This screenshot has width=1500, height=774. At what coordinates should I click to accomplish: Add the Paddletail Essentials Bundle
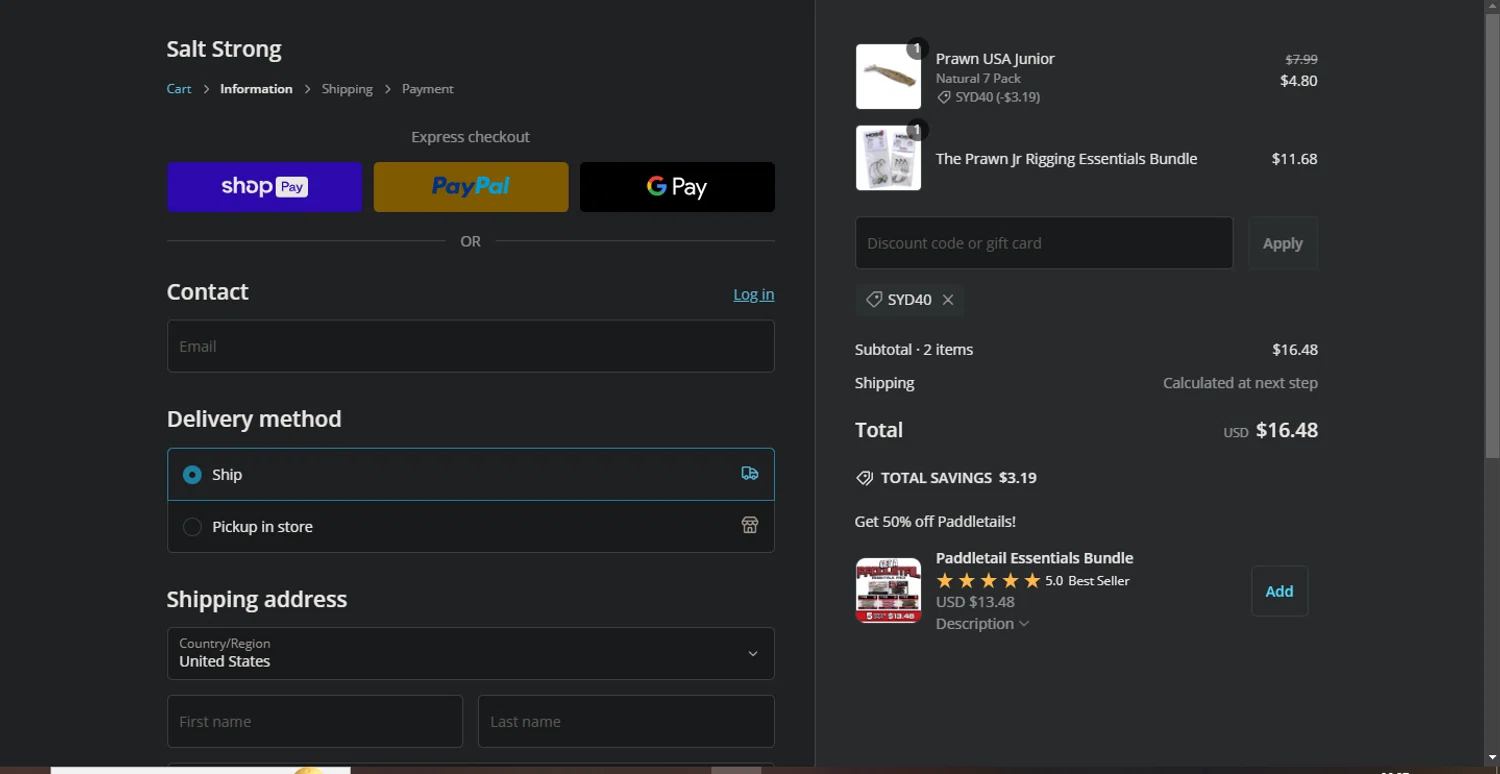point(1280,591)
